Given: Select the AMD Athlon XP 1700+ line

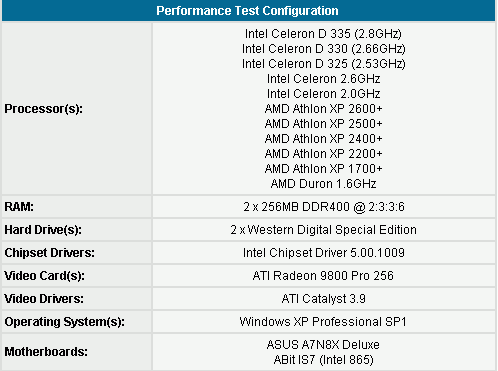Looking at the screenshot, I should pyautogui.click(x=323, y=169).
